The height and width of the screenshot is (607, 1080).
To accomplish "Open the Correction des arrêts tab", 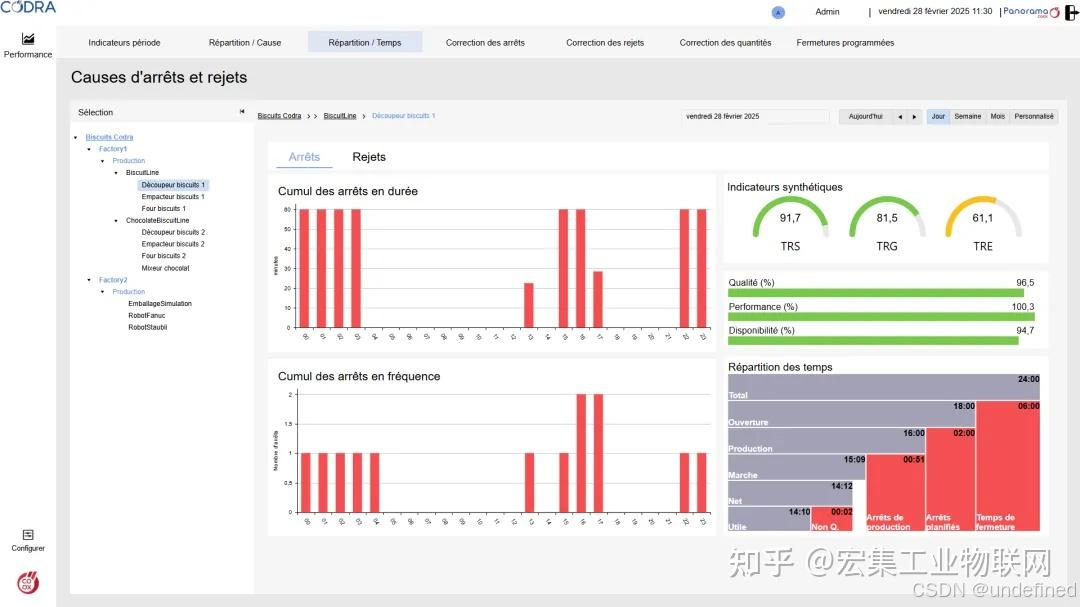I will click(x=485, y=43).
